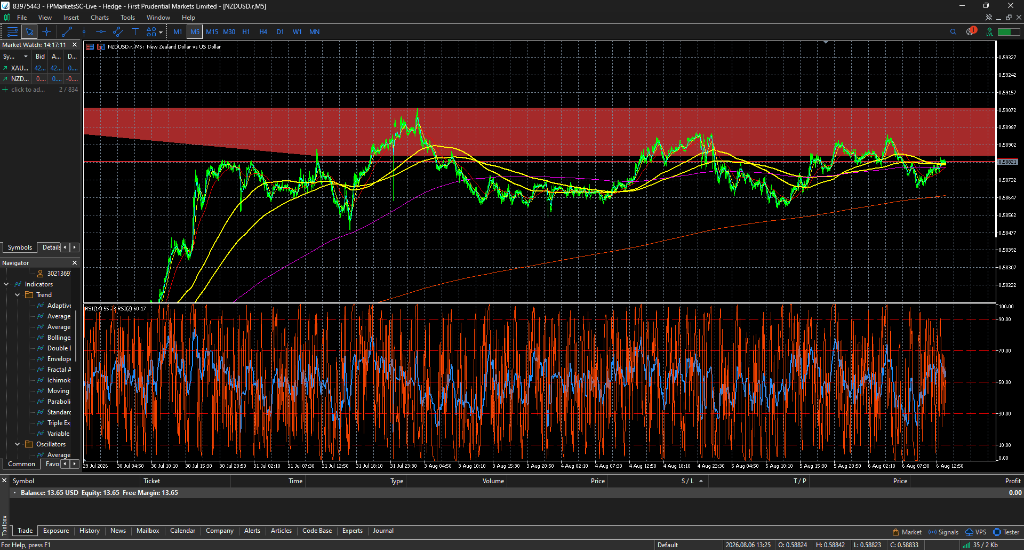Switch chart to D1 timeframe
This screenshot has height=550, width=1024.
[x=280, y=31]
